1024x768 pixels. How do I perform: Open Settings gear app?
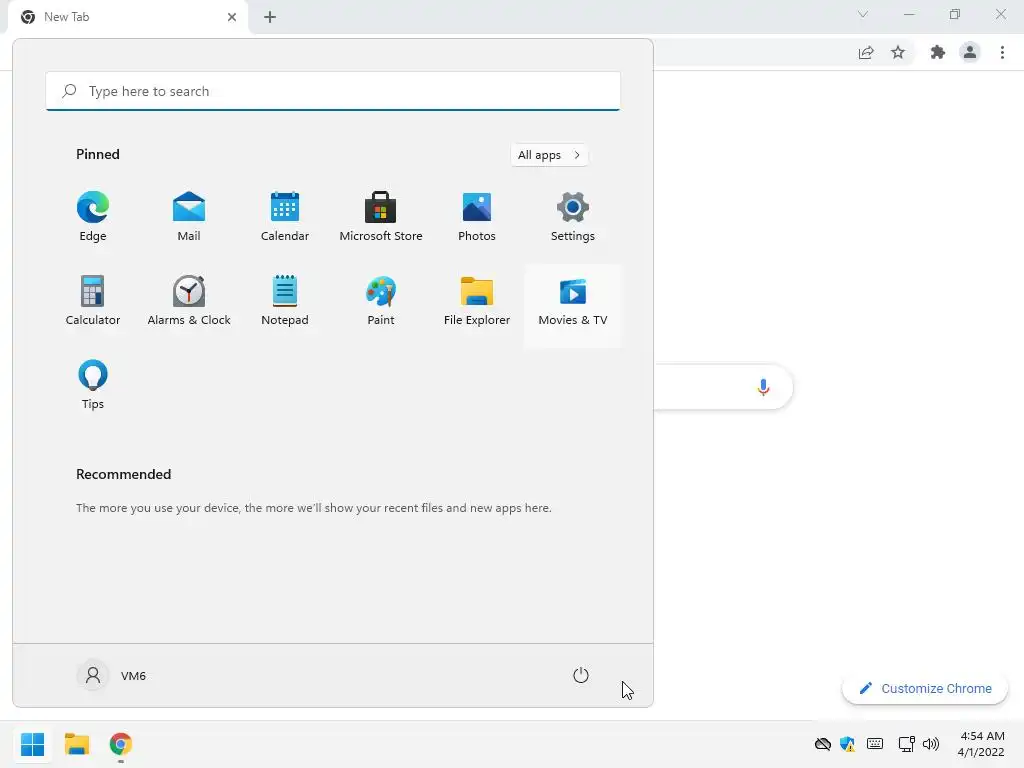573,217
